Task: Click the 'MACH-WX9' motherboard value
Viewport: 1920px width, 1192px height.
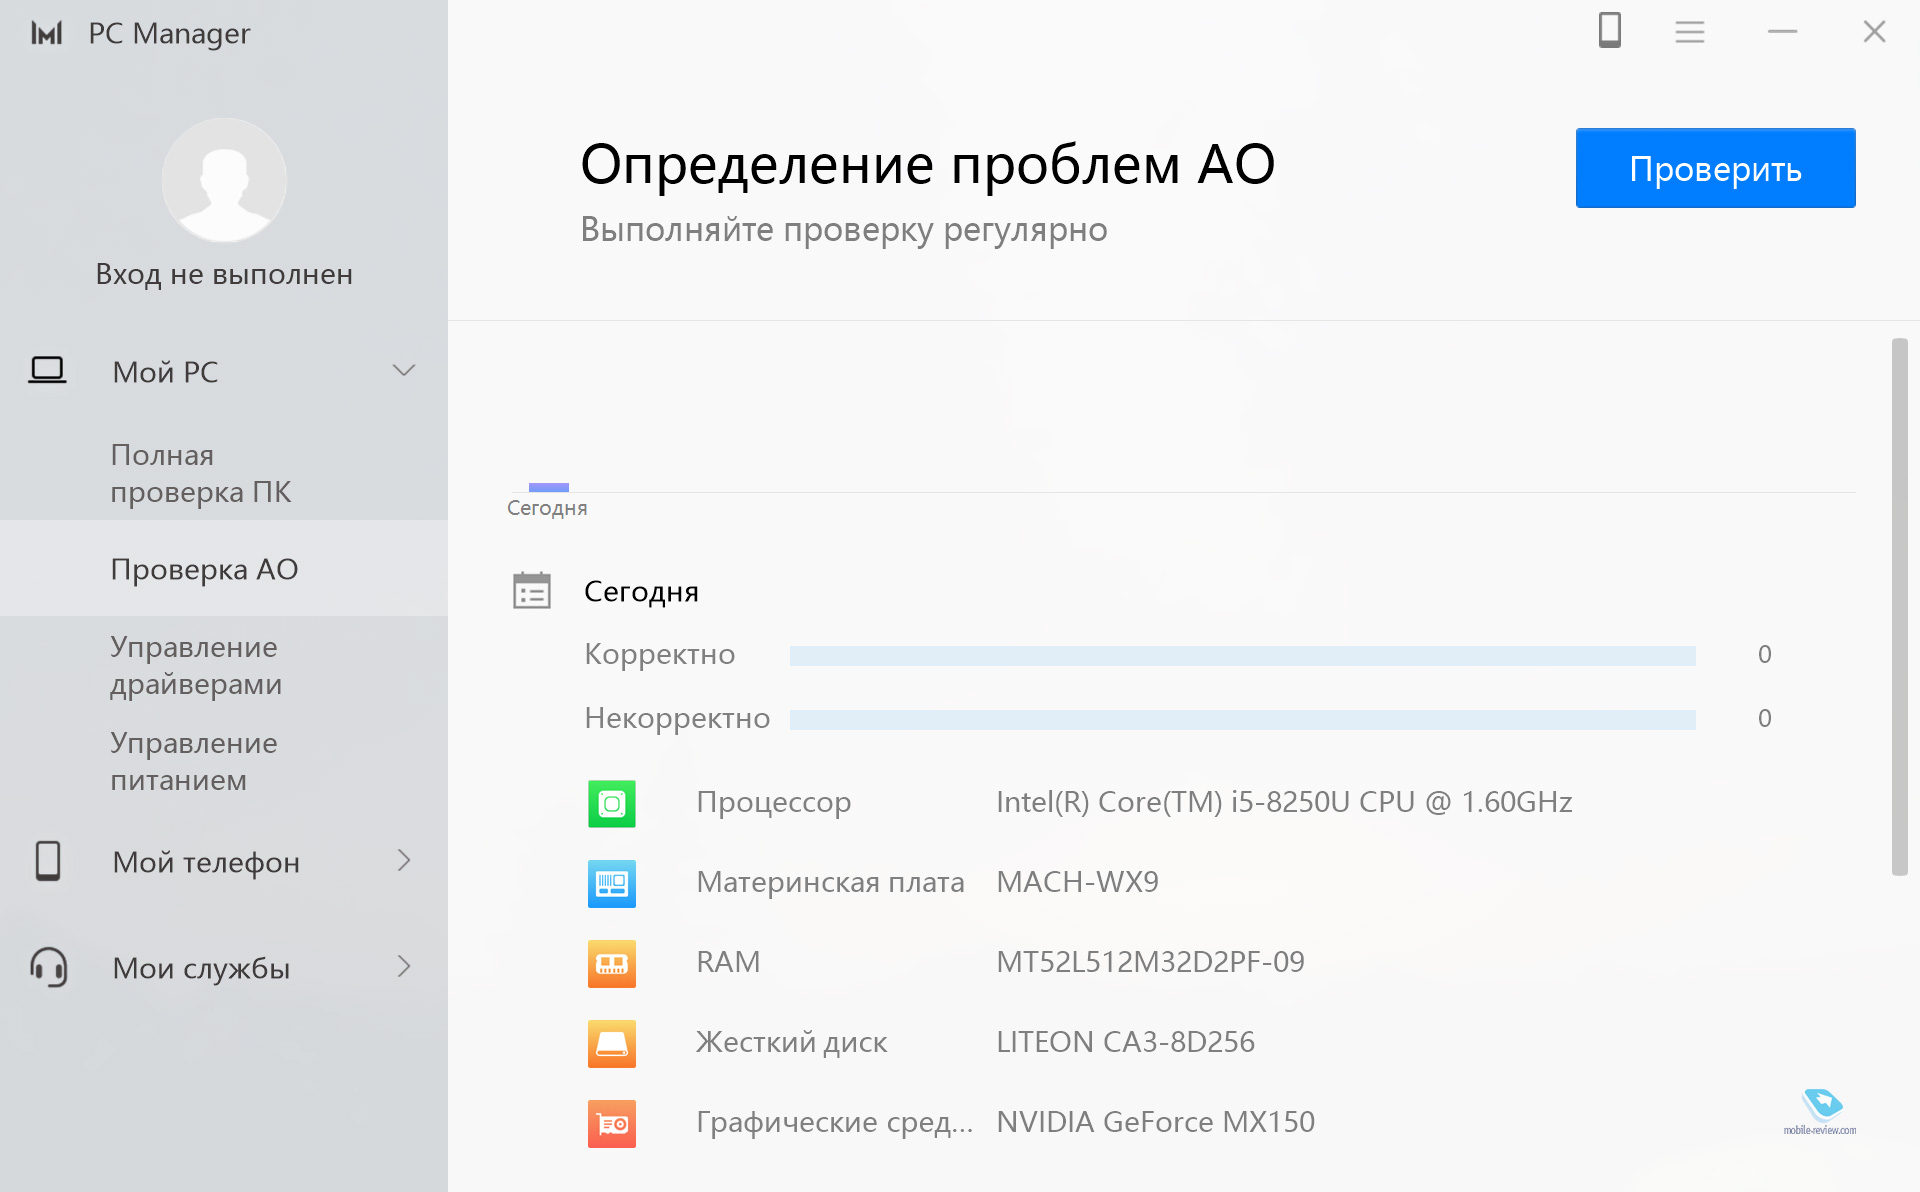Action: click(x=1077, y=882)
